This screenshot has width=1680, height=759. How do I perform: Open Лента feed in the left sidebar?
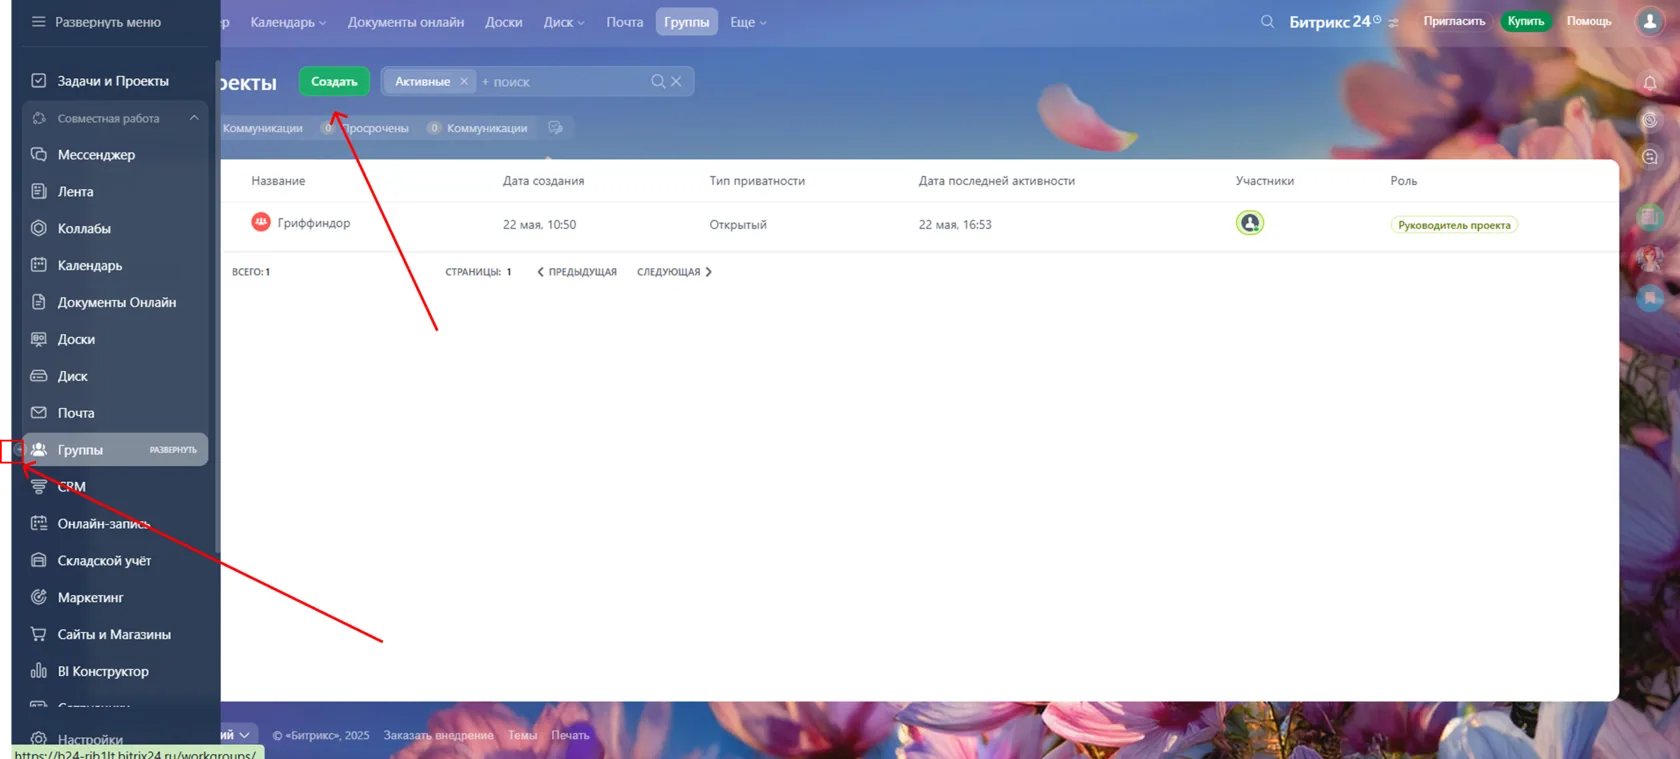click(x=75, y=192)
